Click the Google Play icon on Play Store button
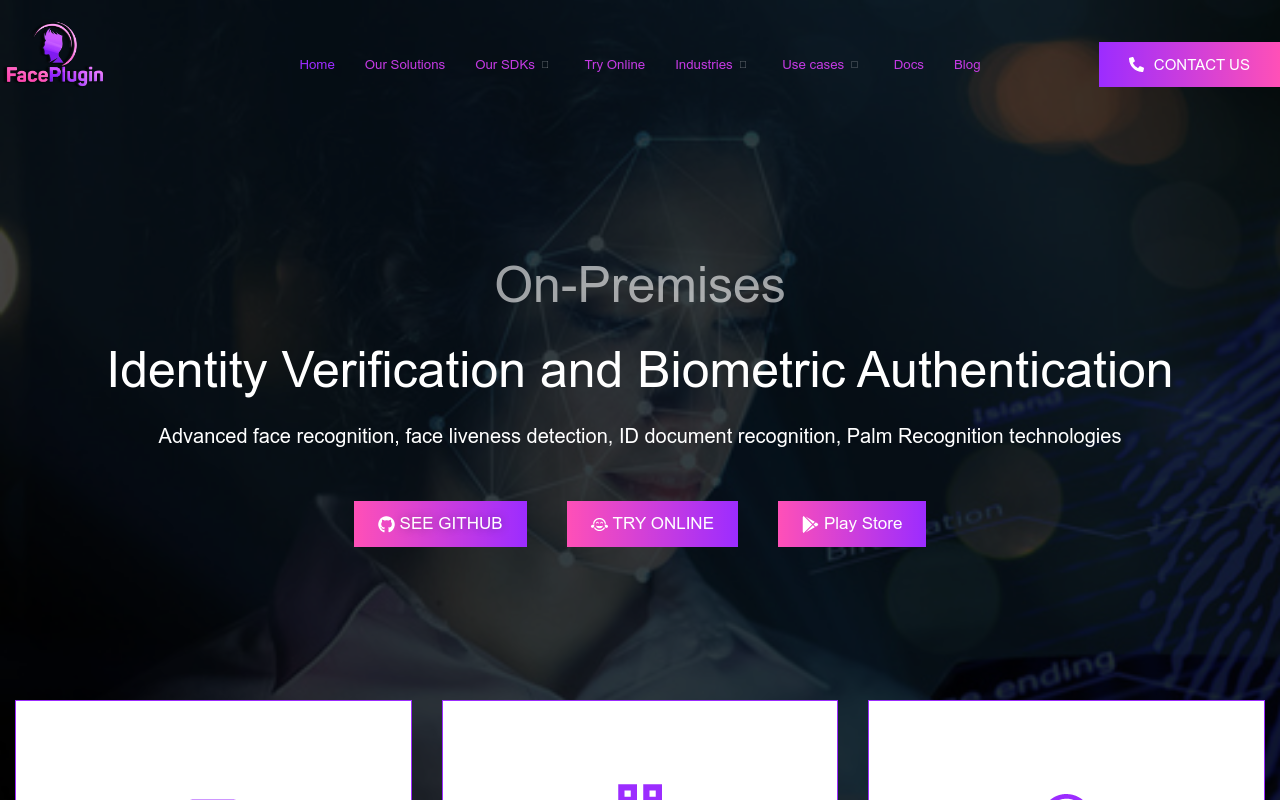The width and height of the screenshot is (1280, 800). tap(810, 524)
